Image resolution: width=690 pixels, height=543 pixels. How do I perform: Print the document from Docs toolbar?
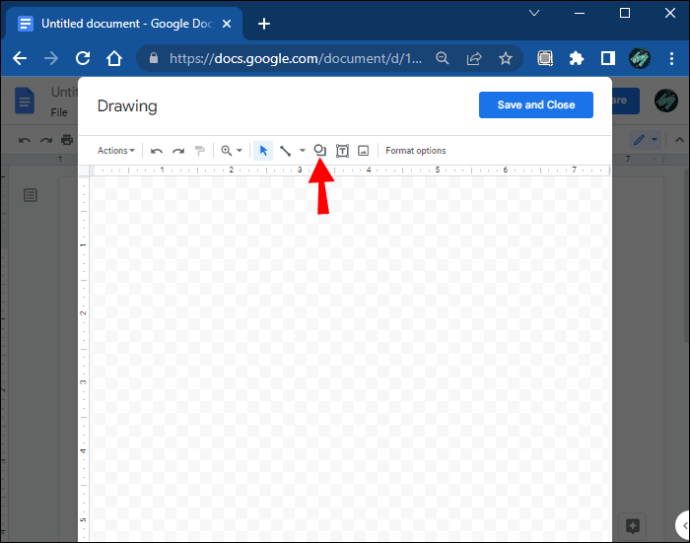[x=67, y=140]
